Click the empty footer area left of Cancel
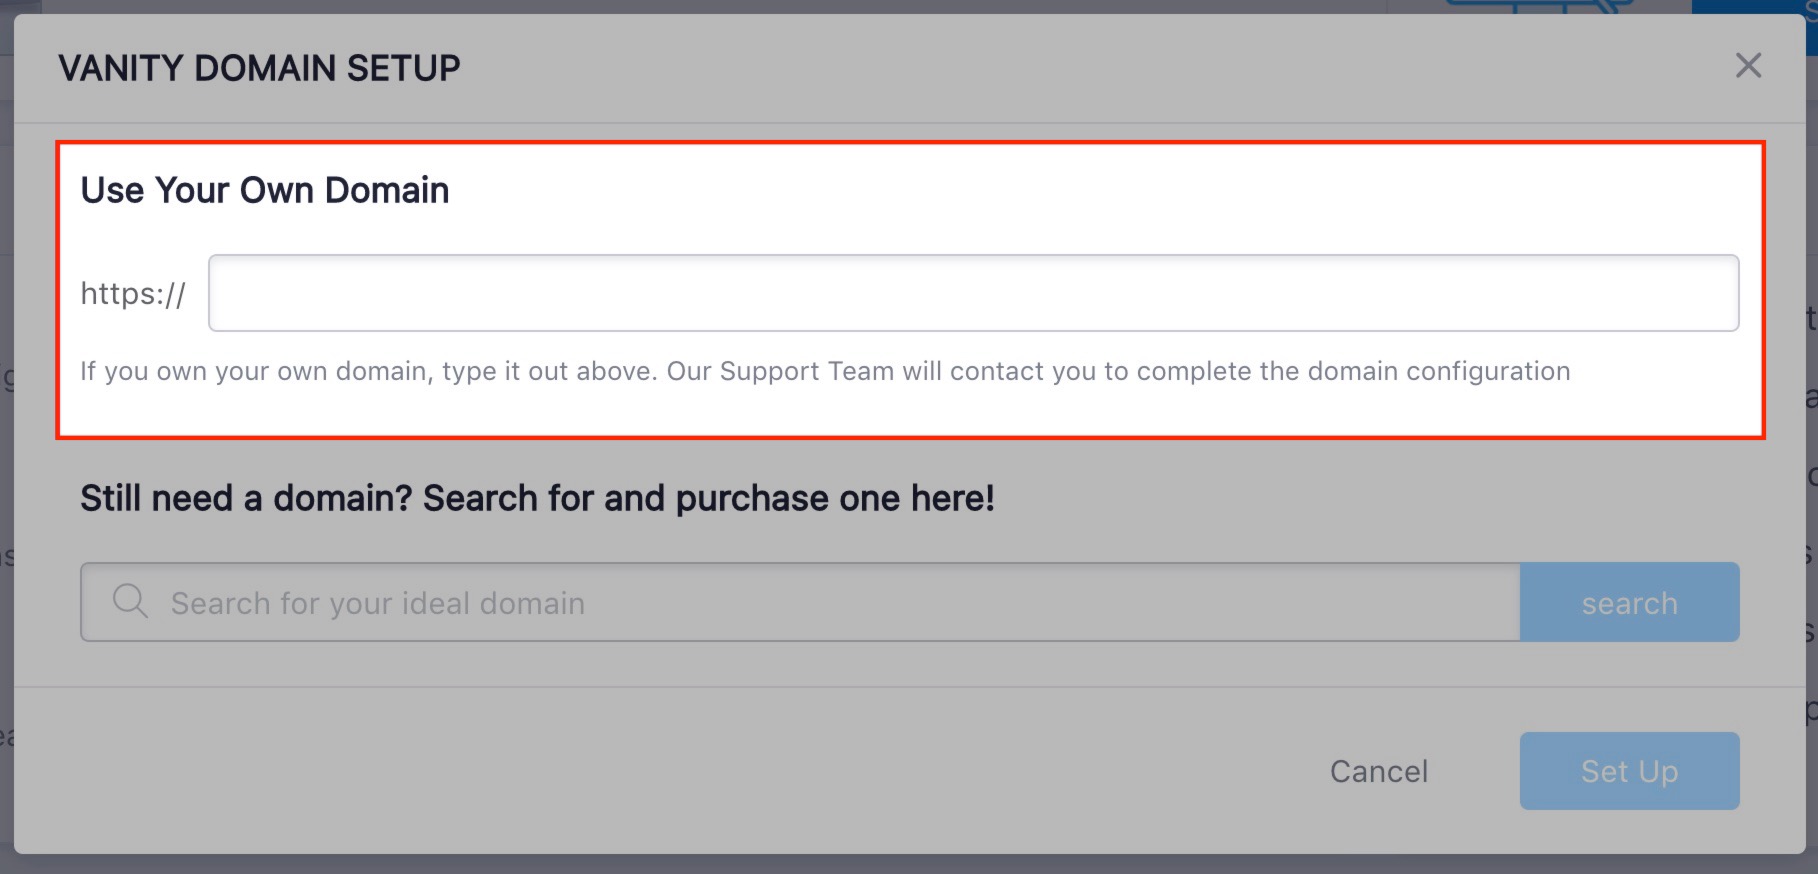This screenshot has height=874, width=1818. 660,771
